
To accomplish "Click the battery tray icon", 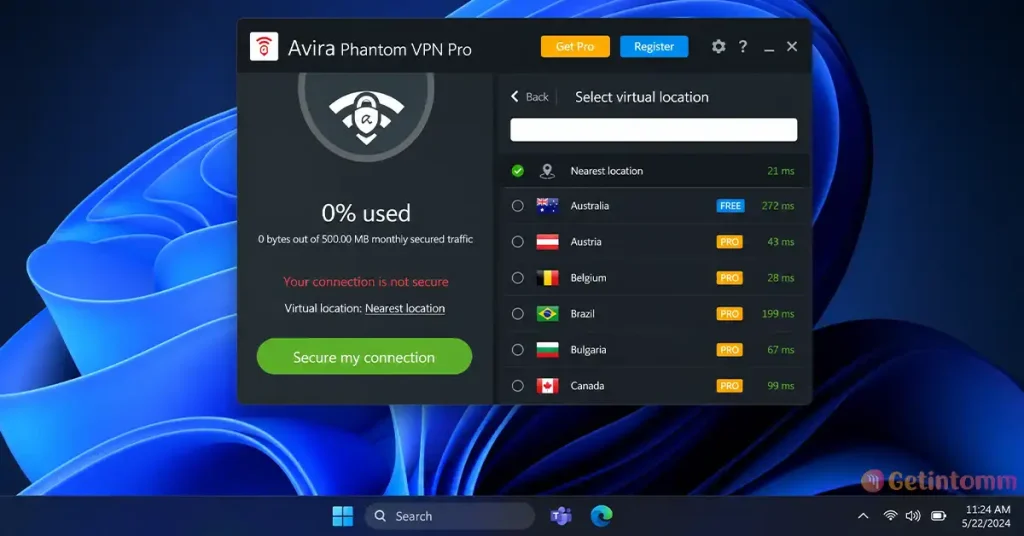I will pyautogui.click(x=938, y=516).
